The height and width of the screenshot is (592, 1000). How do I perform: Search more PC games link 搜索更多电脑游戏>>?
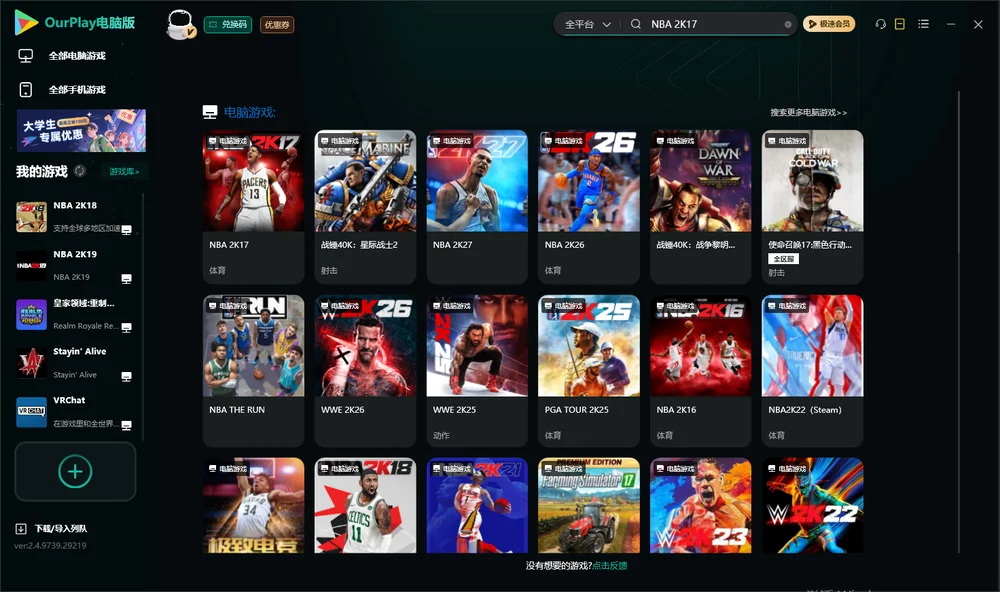[809, 113]
